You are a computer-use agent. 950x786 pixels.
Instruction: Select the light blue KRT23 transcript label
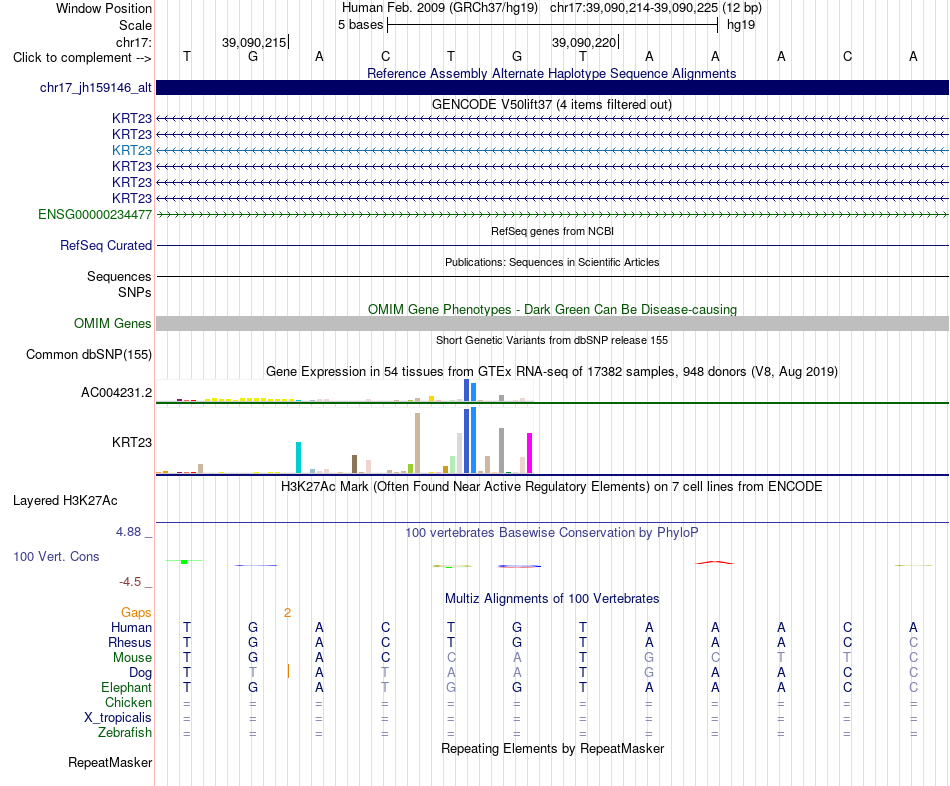click(131, 150)
